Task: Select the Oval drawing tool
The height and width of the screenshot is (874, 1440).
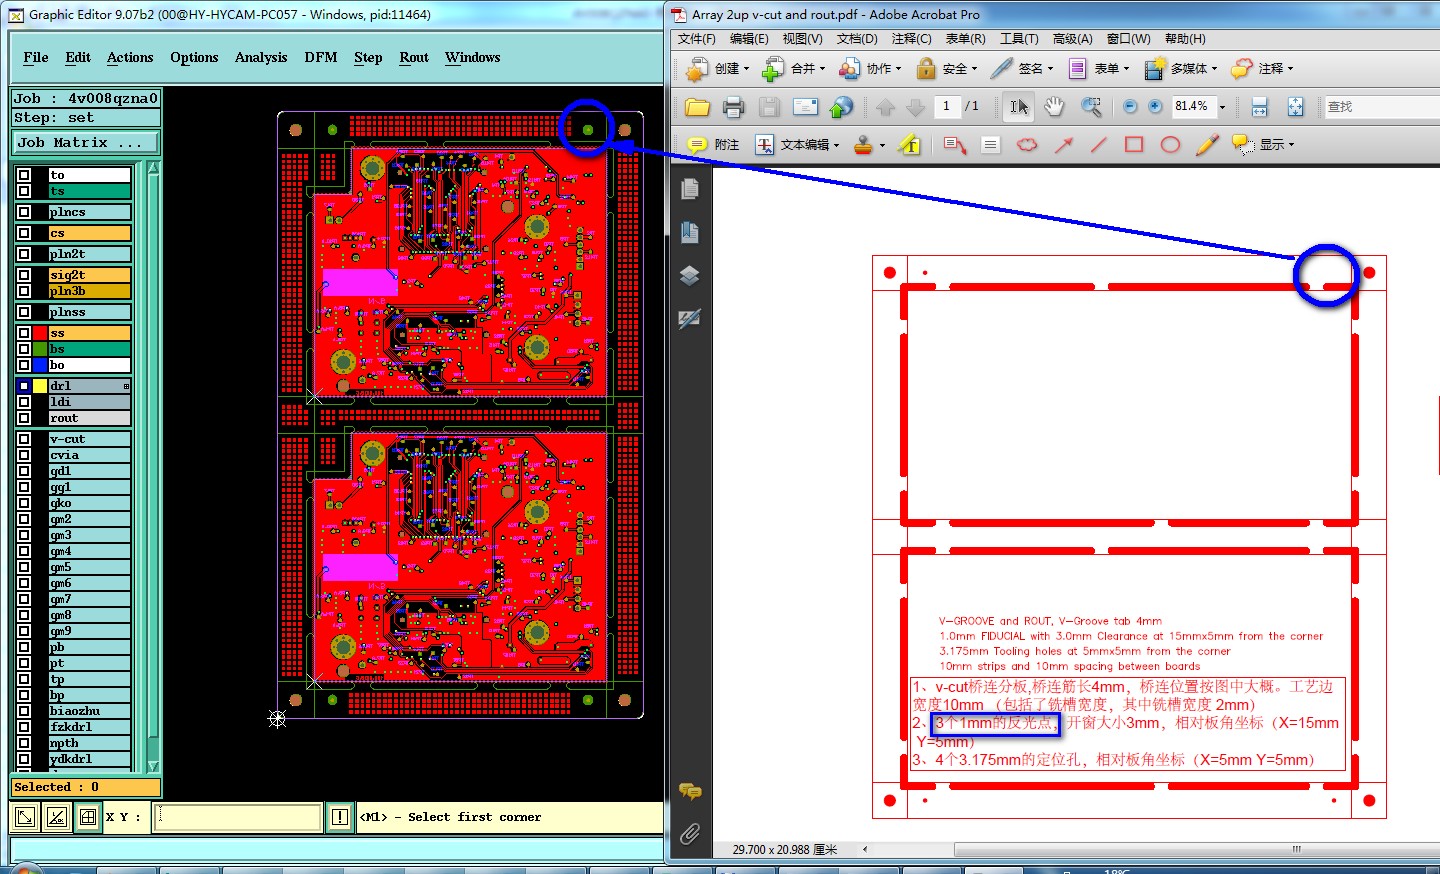Action: (1170, 145)
